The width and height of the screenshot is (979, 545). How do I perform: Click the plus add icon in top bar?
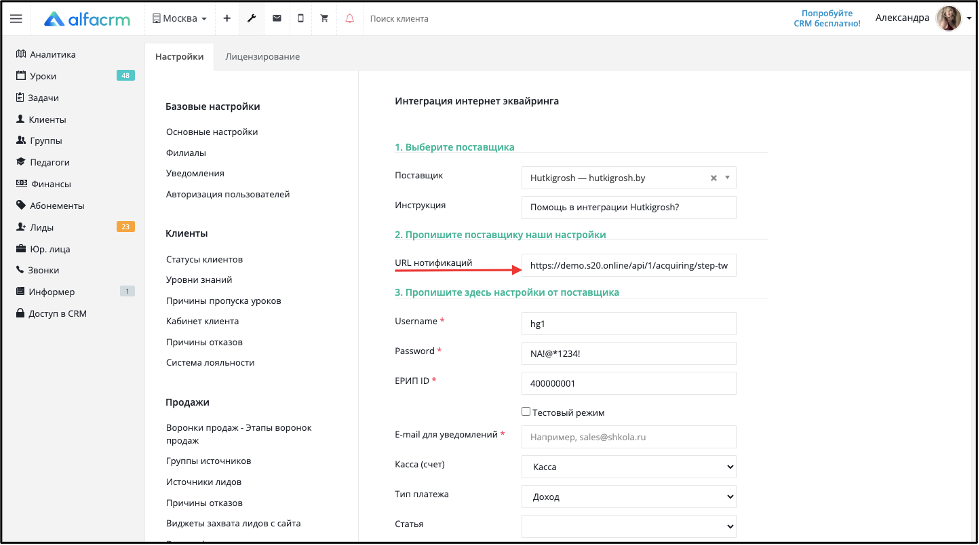tap(227, 19)
